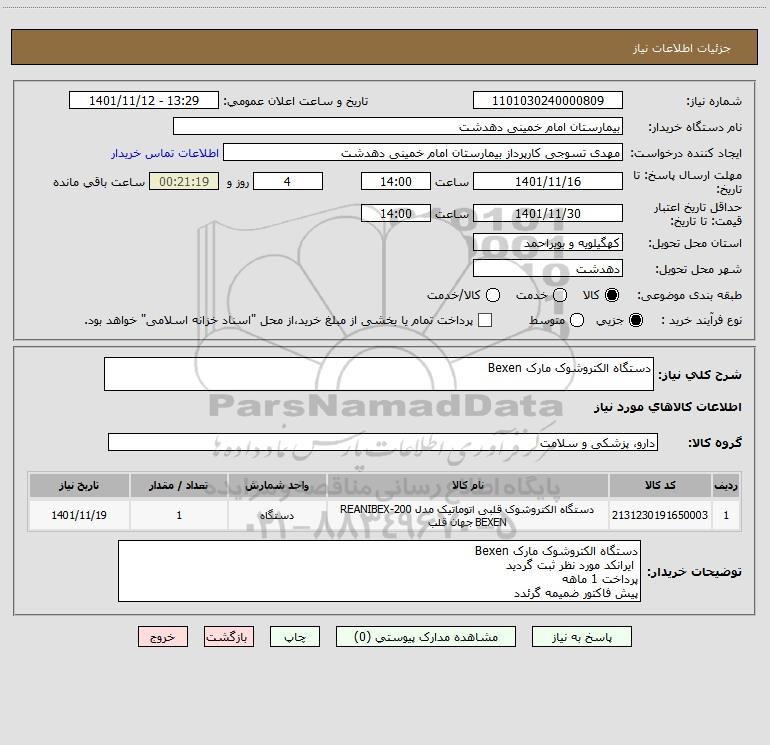Click the تعداد / مقدار column header
The height and width of the screenshot is (745, 770).
(x=179, y=485)
